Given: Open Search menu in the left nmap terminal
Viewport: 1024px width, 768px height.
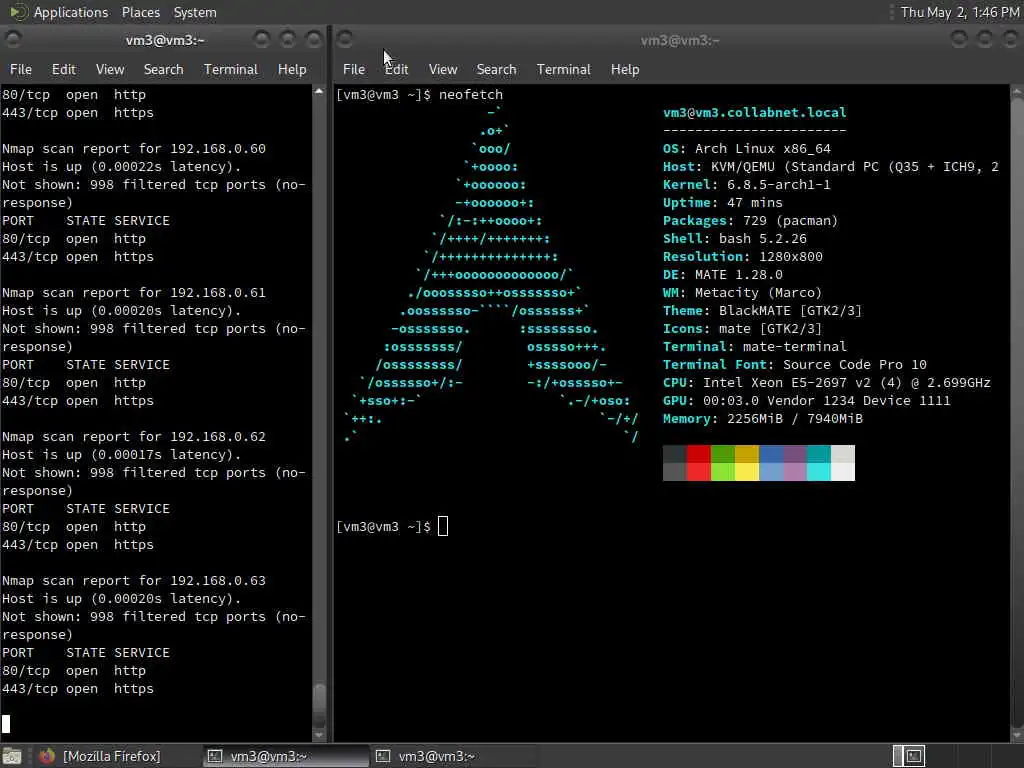Looking at the screenshot, I should [x=163, y=69].
